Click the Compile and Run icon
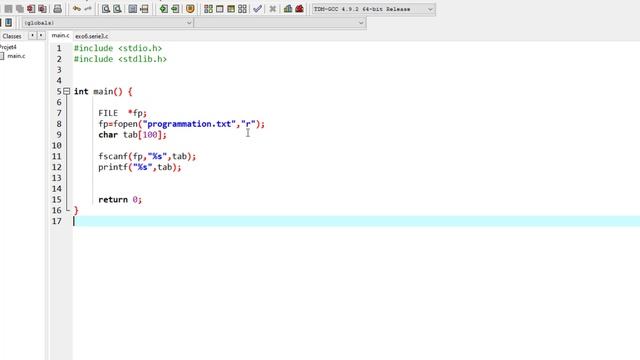 pos(231,9)
